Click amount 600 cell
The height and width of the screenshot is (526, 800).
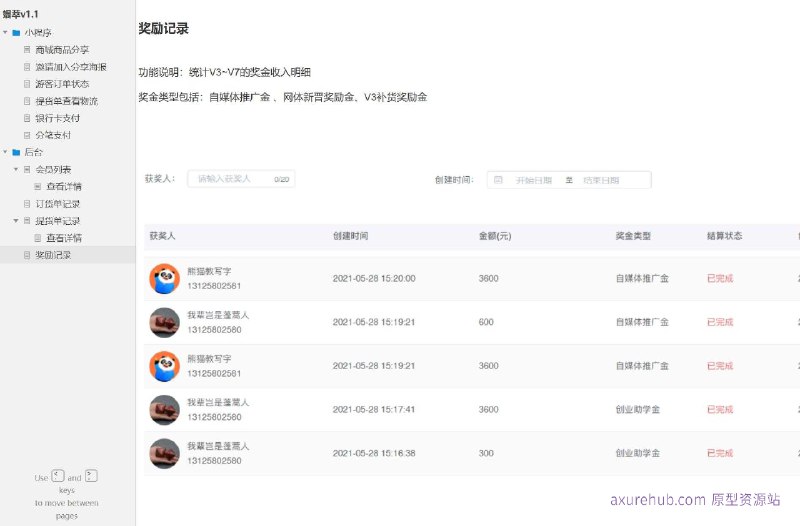pyautogui.click(x=486, y=322)
